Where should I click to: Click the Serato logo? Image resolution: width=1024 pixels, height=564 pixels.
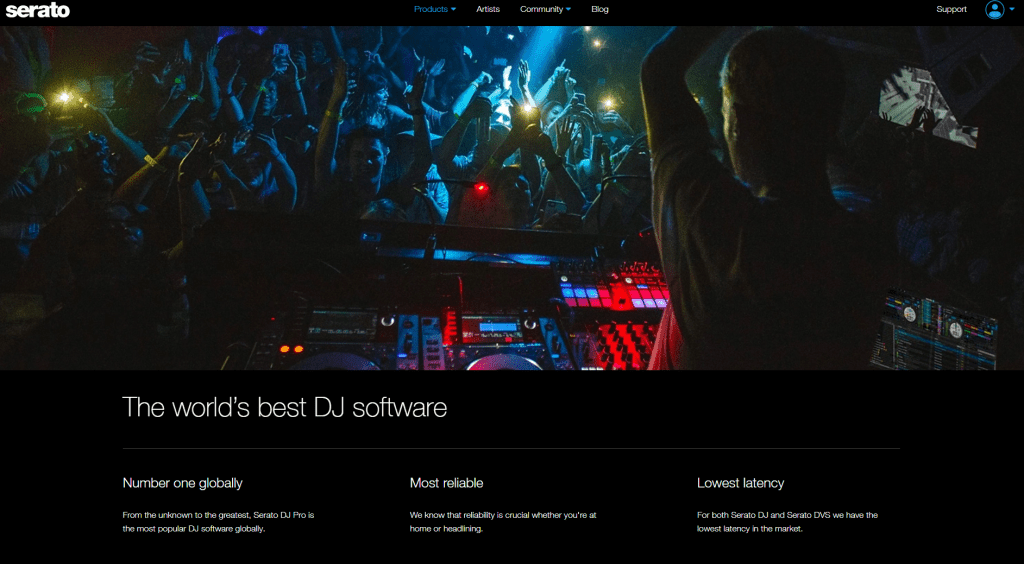click(38, 10)
